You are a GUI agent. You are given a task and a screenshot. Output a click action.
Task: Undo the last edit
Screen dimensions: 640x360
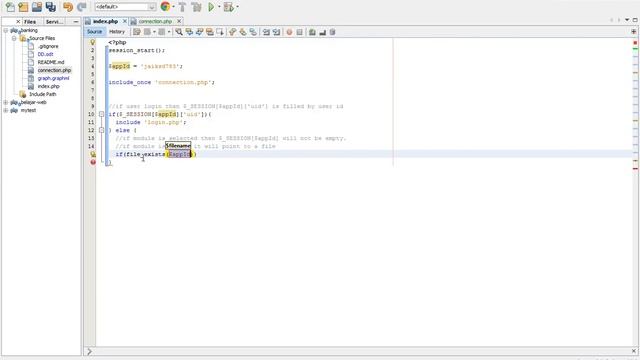pyautogui.click(x=68, y=7)
